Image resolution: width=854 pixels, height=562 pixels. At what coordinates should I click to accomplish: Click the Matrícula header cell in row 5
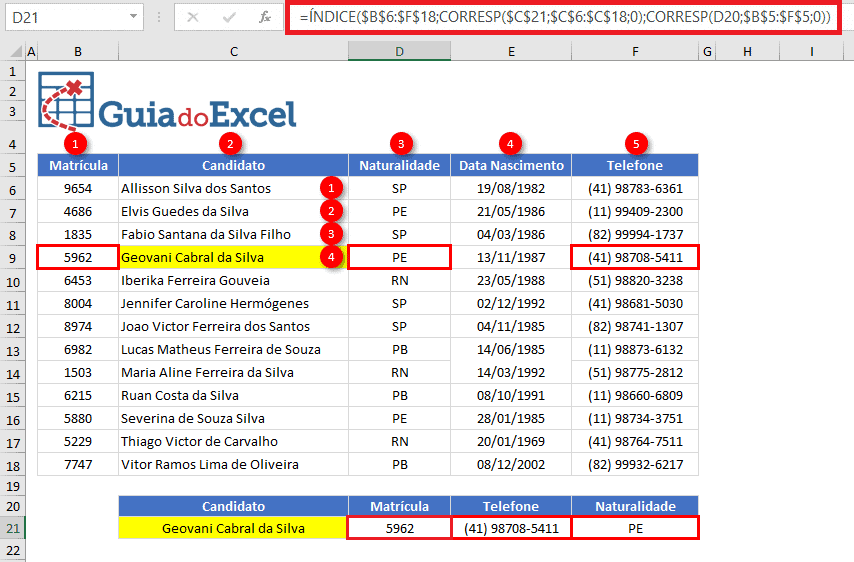pyautogui.click(x=78, y=166)
